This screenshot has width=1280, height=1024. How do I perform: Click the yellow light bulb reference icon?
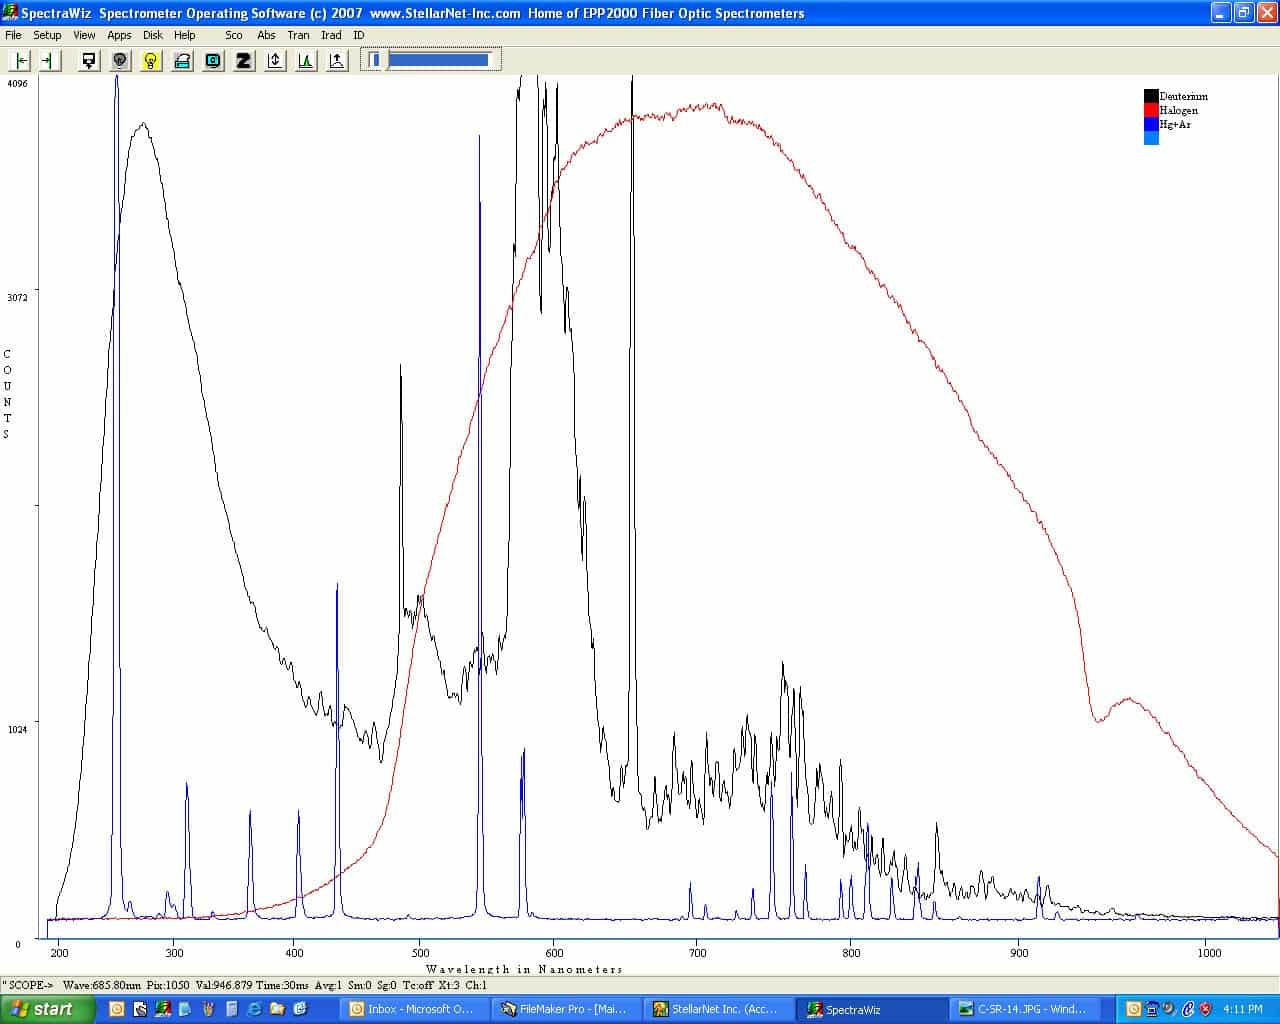[x=151, y=61]
